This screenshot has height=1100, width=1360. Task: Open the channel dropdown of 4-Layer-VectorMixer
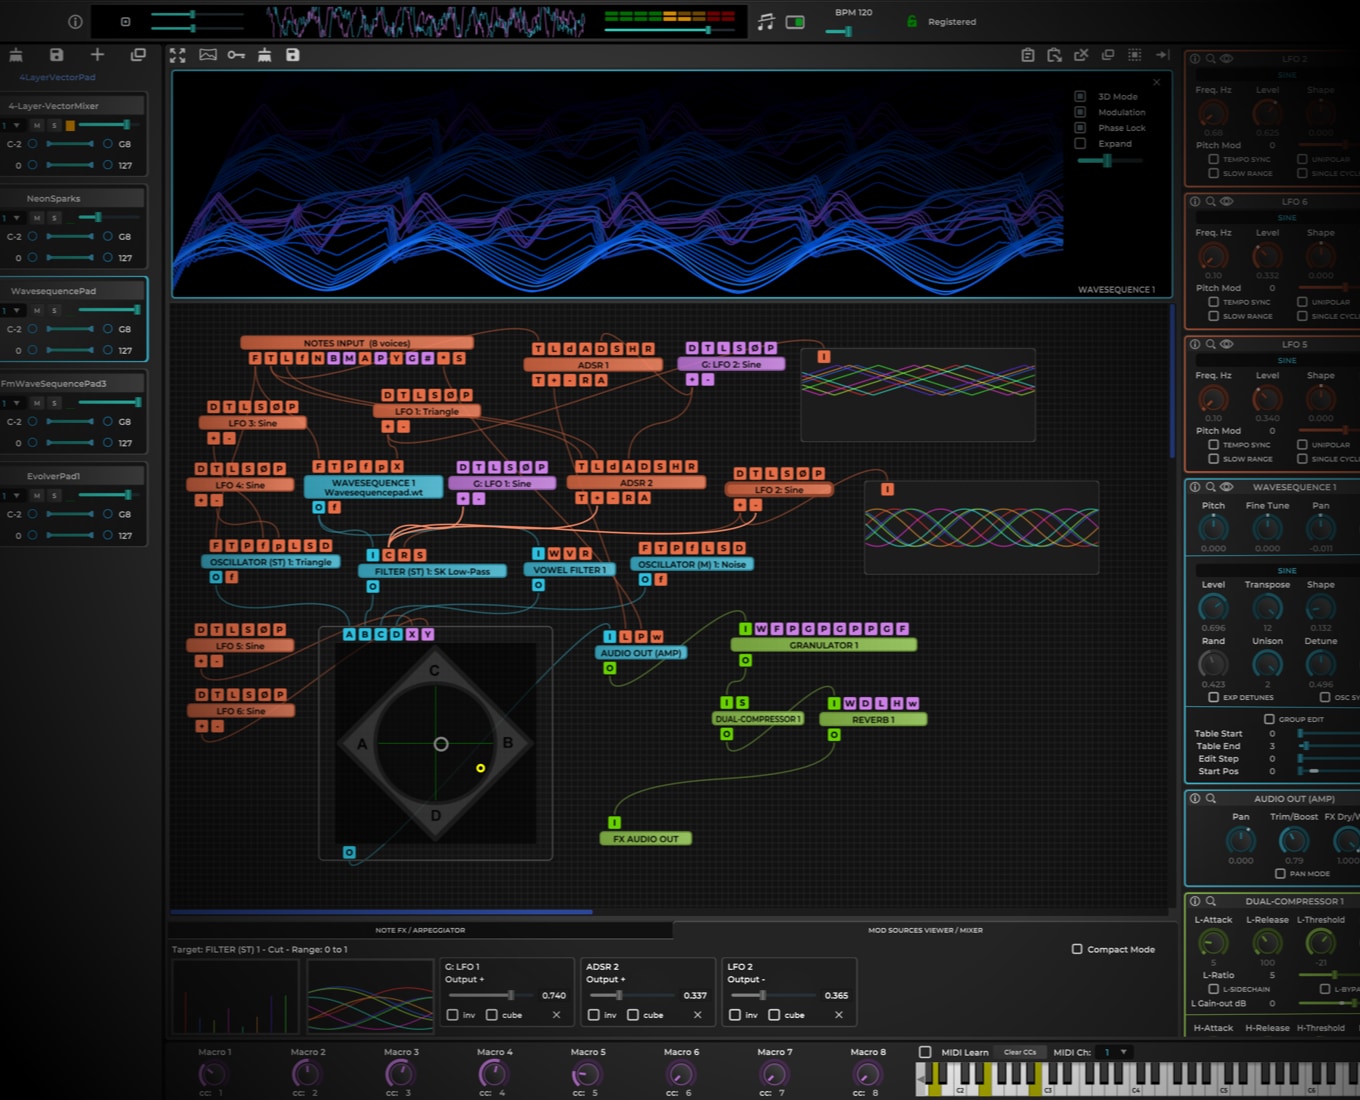pyautogui.click(x=12, y=125)
